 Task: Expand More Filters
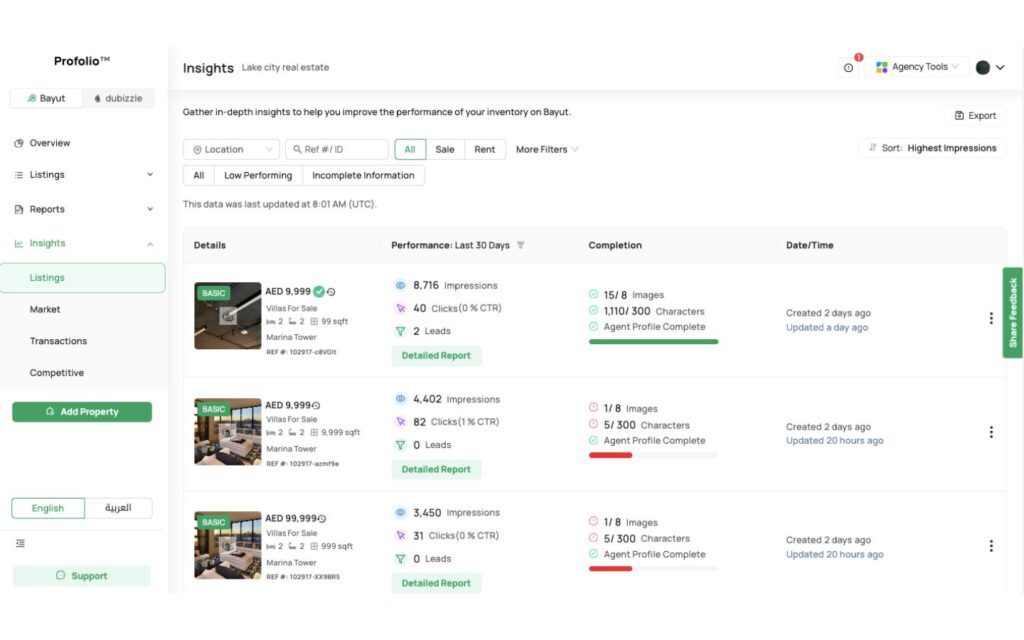click(547, 150)
